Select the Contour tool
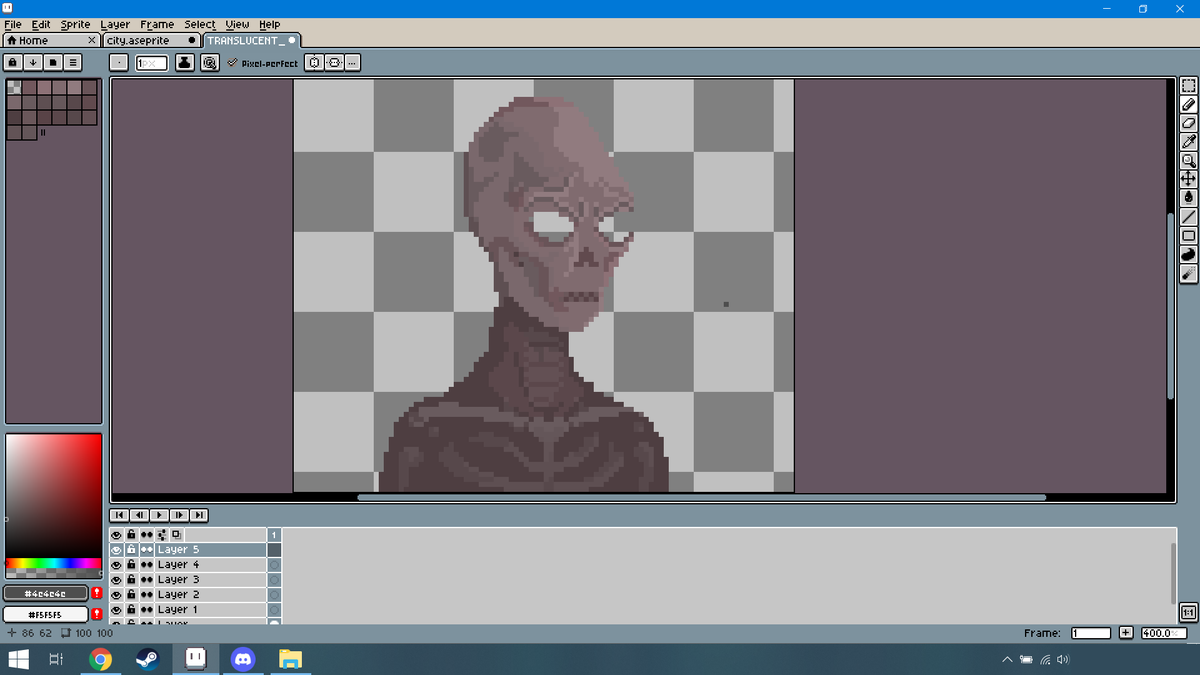This screenshot has width=1200, height=675. pos(1188,254)
